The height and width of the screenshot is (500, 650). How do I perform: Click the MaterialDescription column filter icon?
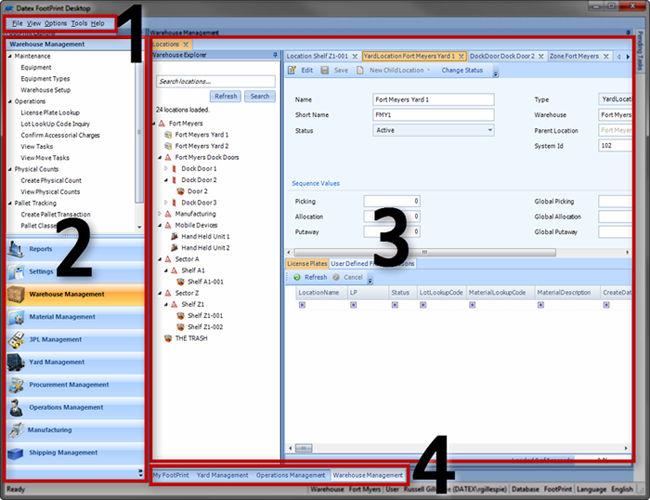pos(541,305)
